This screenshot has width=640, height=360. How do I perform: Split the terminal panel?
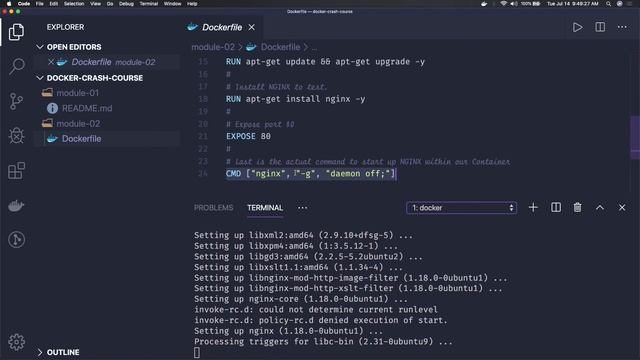(x=556, y=208)
